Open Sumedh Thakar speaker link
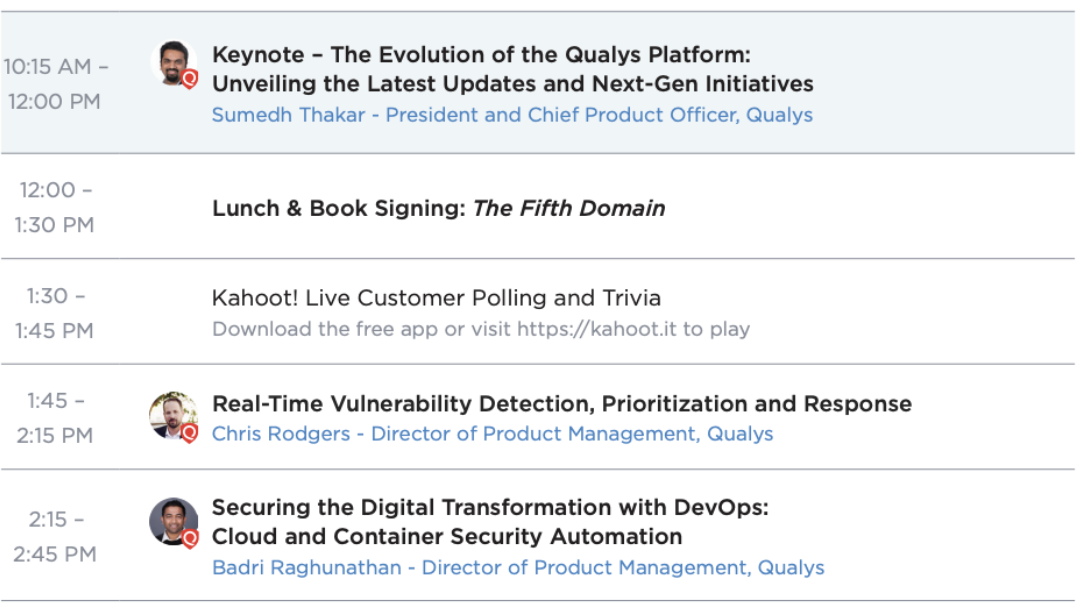1082x616 pixels. click(x=512, y=115)
